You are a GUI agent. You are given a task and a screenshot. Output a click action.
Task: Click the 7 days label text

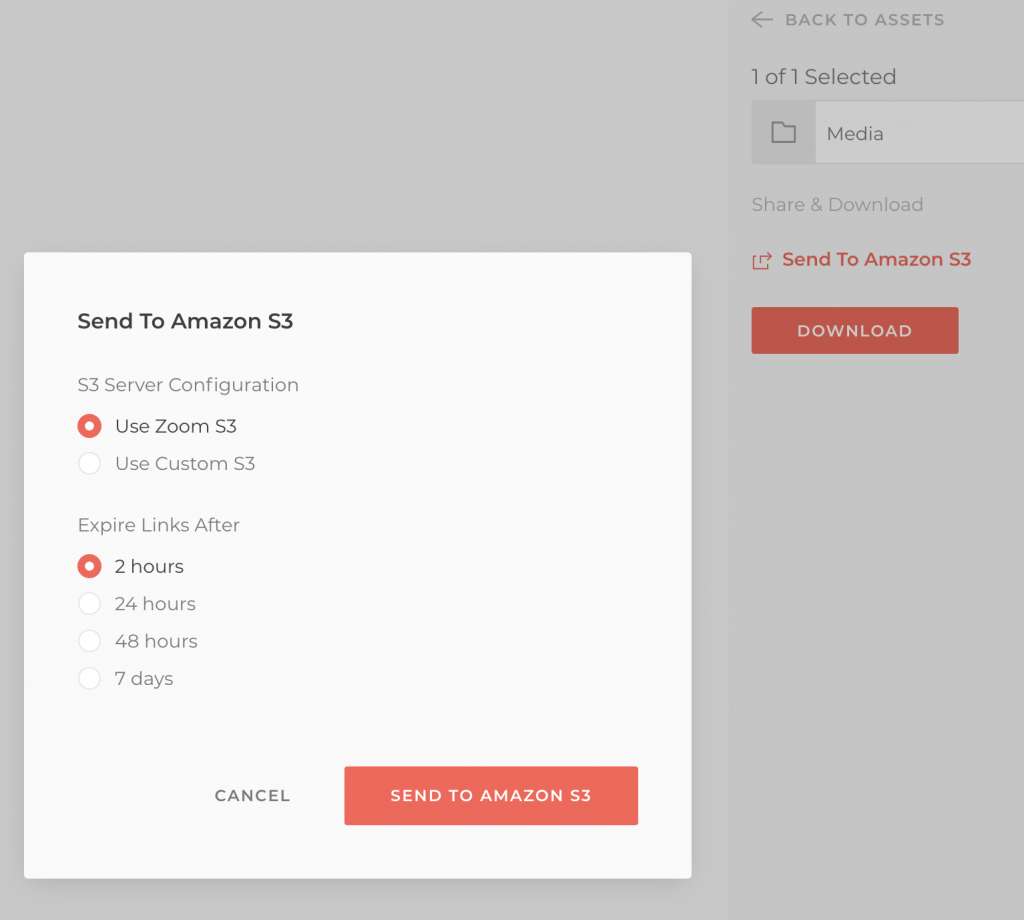pyautogui.click(x=144, y=679)
